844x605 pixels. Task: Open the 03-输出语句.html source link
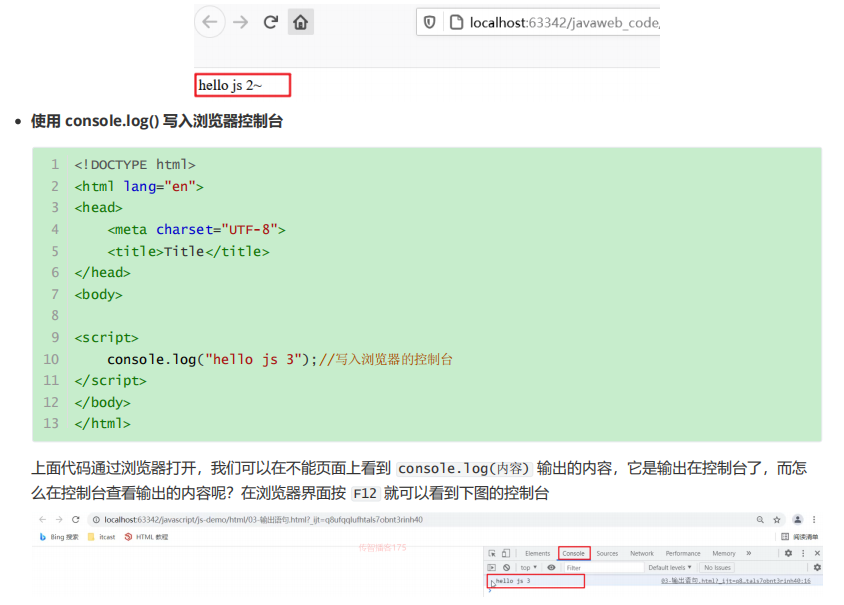tap(736, 581)
